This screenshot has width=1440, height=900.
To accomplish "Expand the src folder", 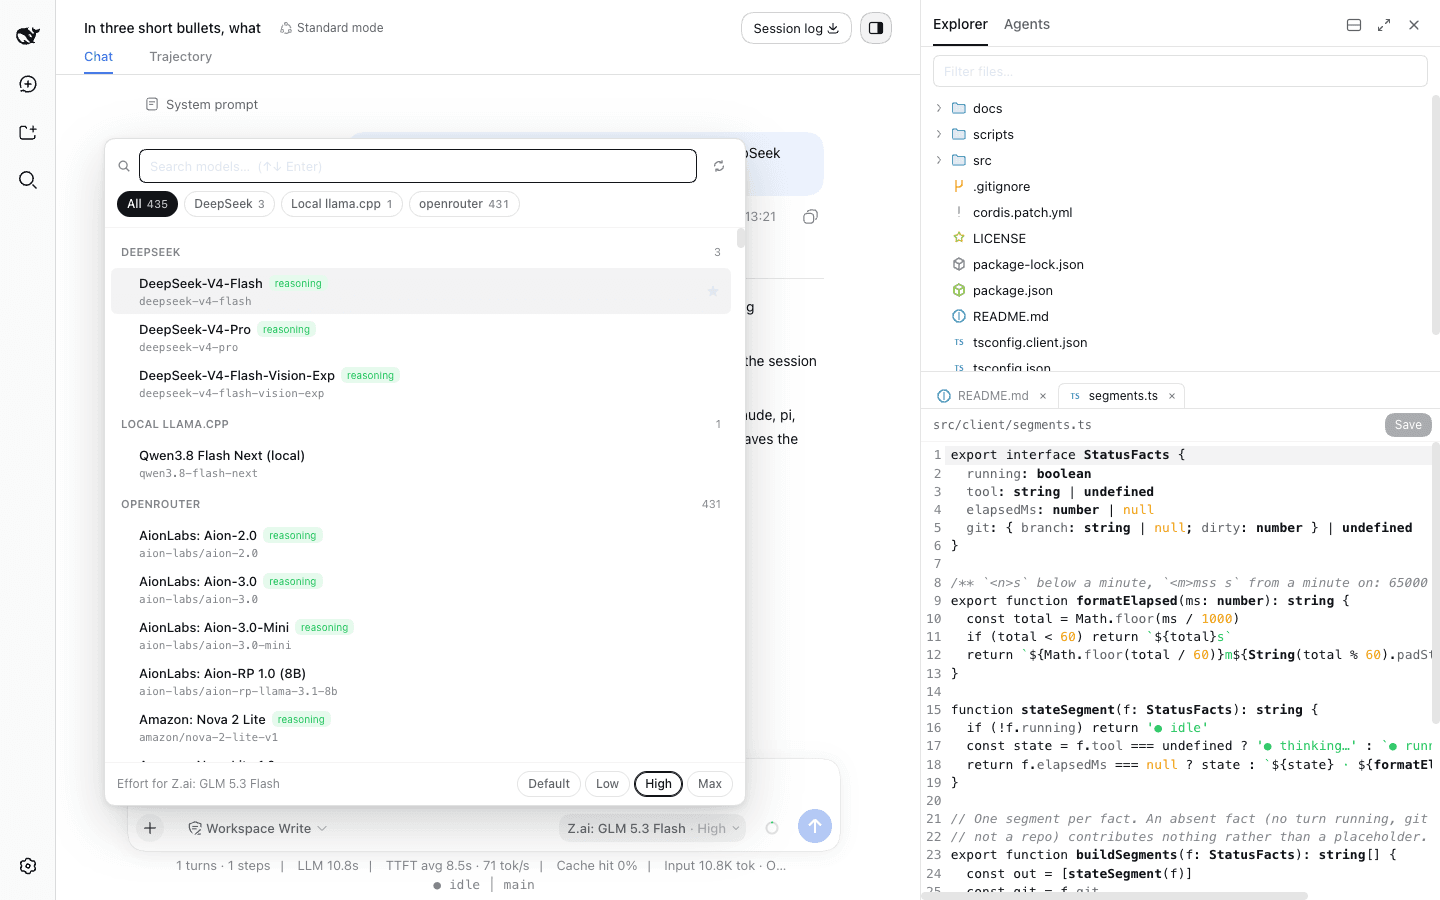I will click(x=938, y=160).
